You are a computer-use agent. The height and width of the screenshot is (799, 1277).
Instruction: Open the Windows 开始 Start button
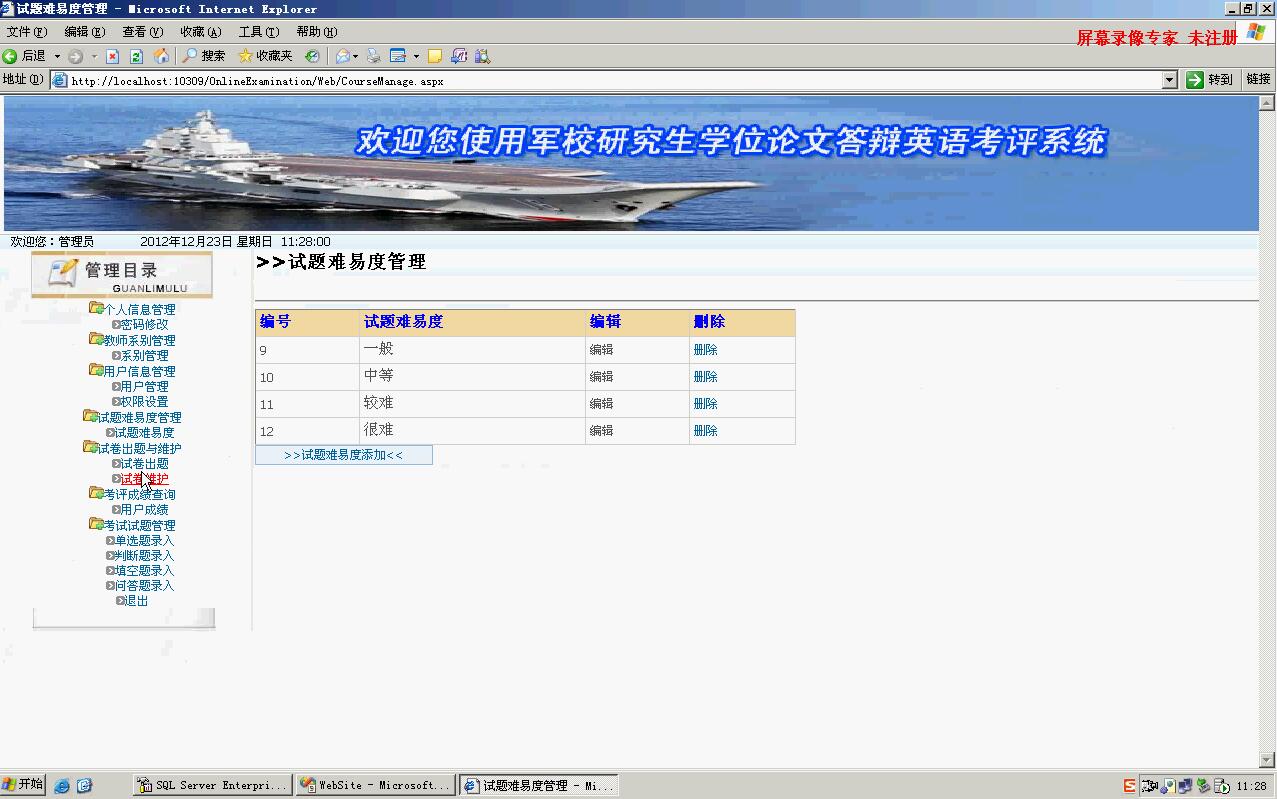pyautogui.click(x=23, y=785)
